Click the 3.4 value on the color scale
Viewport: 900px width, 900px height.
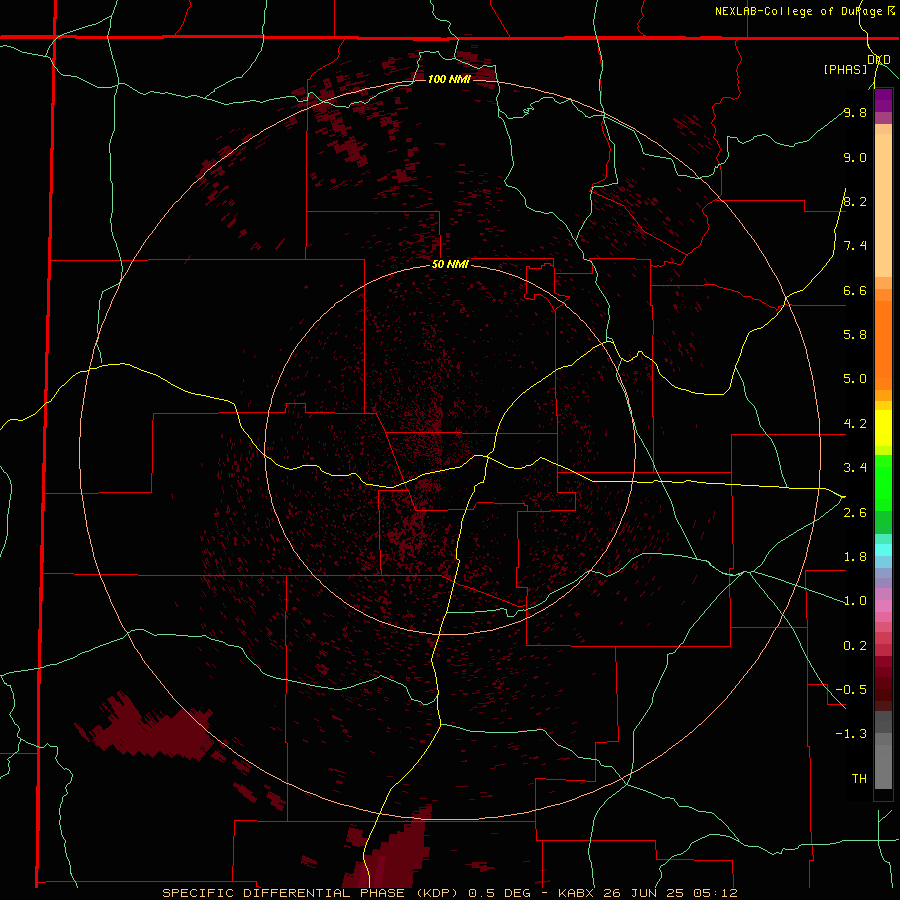[855, 468]
